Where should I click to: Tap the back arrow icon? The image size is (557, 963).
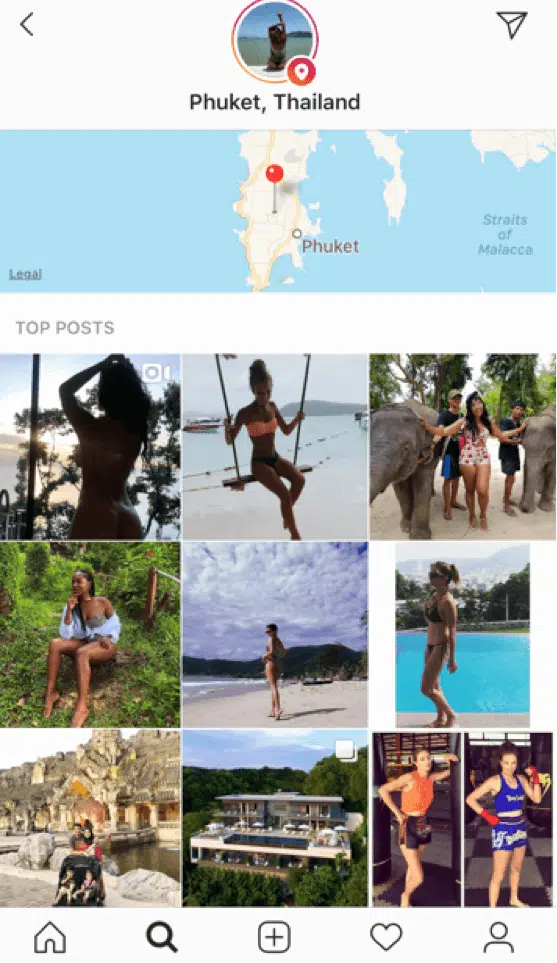(27, 25)
